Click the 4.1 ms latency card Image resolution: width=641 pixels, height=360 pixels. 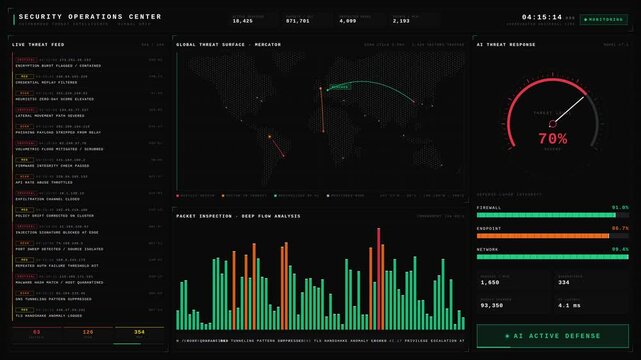pos(592,303)
